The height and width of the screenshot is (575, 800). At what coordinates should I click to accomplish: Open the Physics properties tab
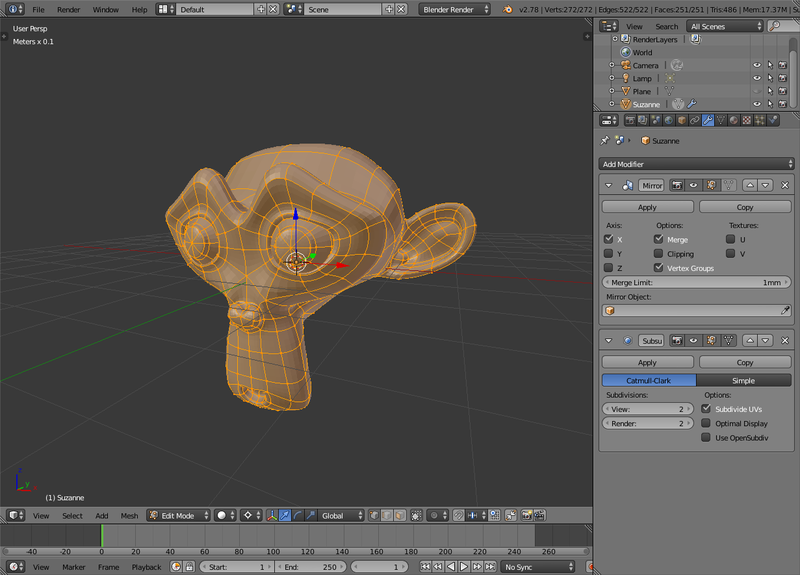coord(773,120)
